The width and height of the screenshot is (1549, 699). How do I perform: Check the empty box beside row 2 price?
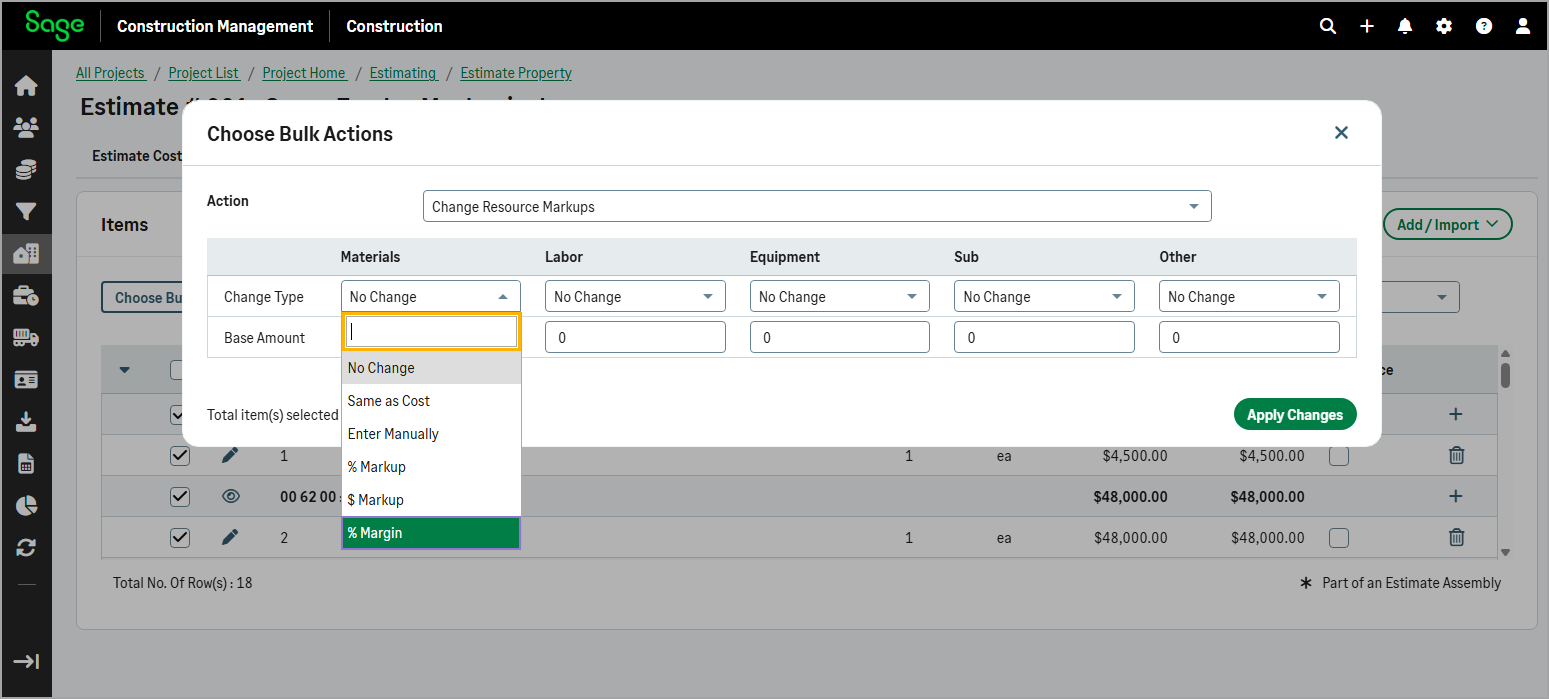click(1339, 538)
